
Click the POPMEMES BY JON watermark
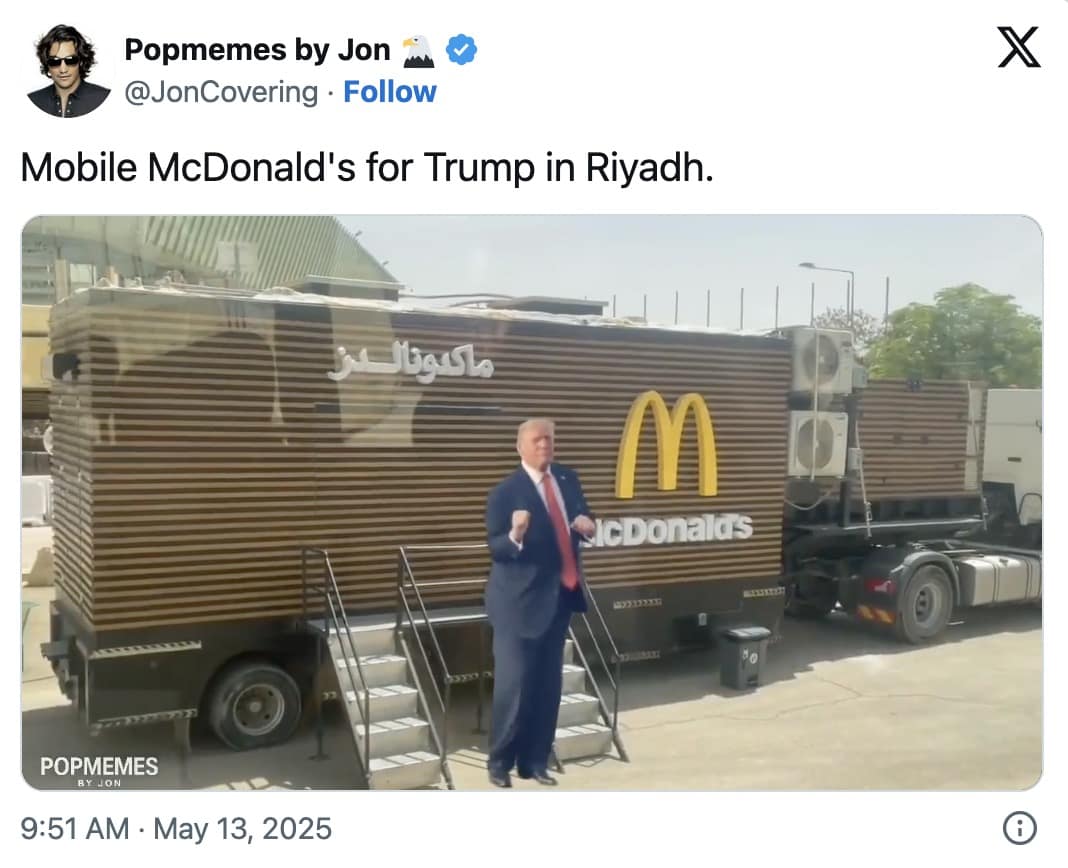(99, 771)
